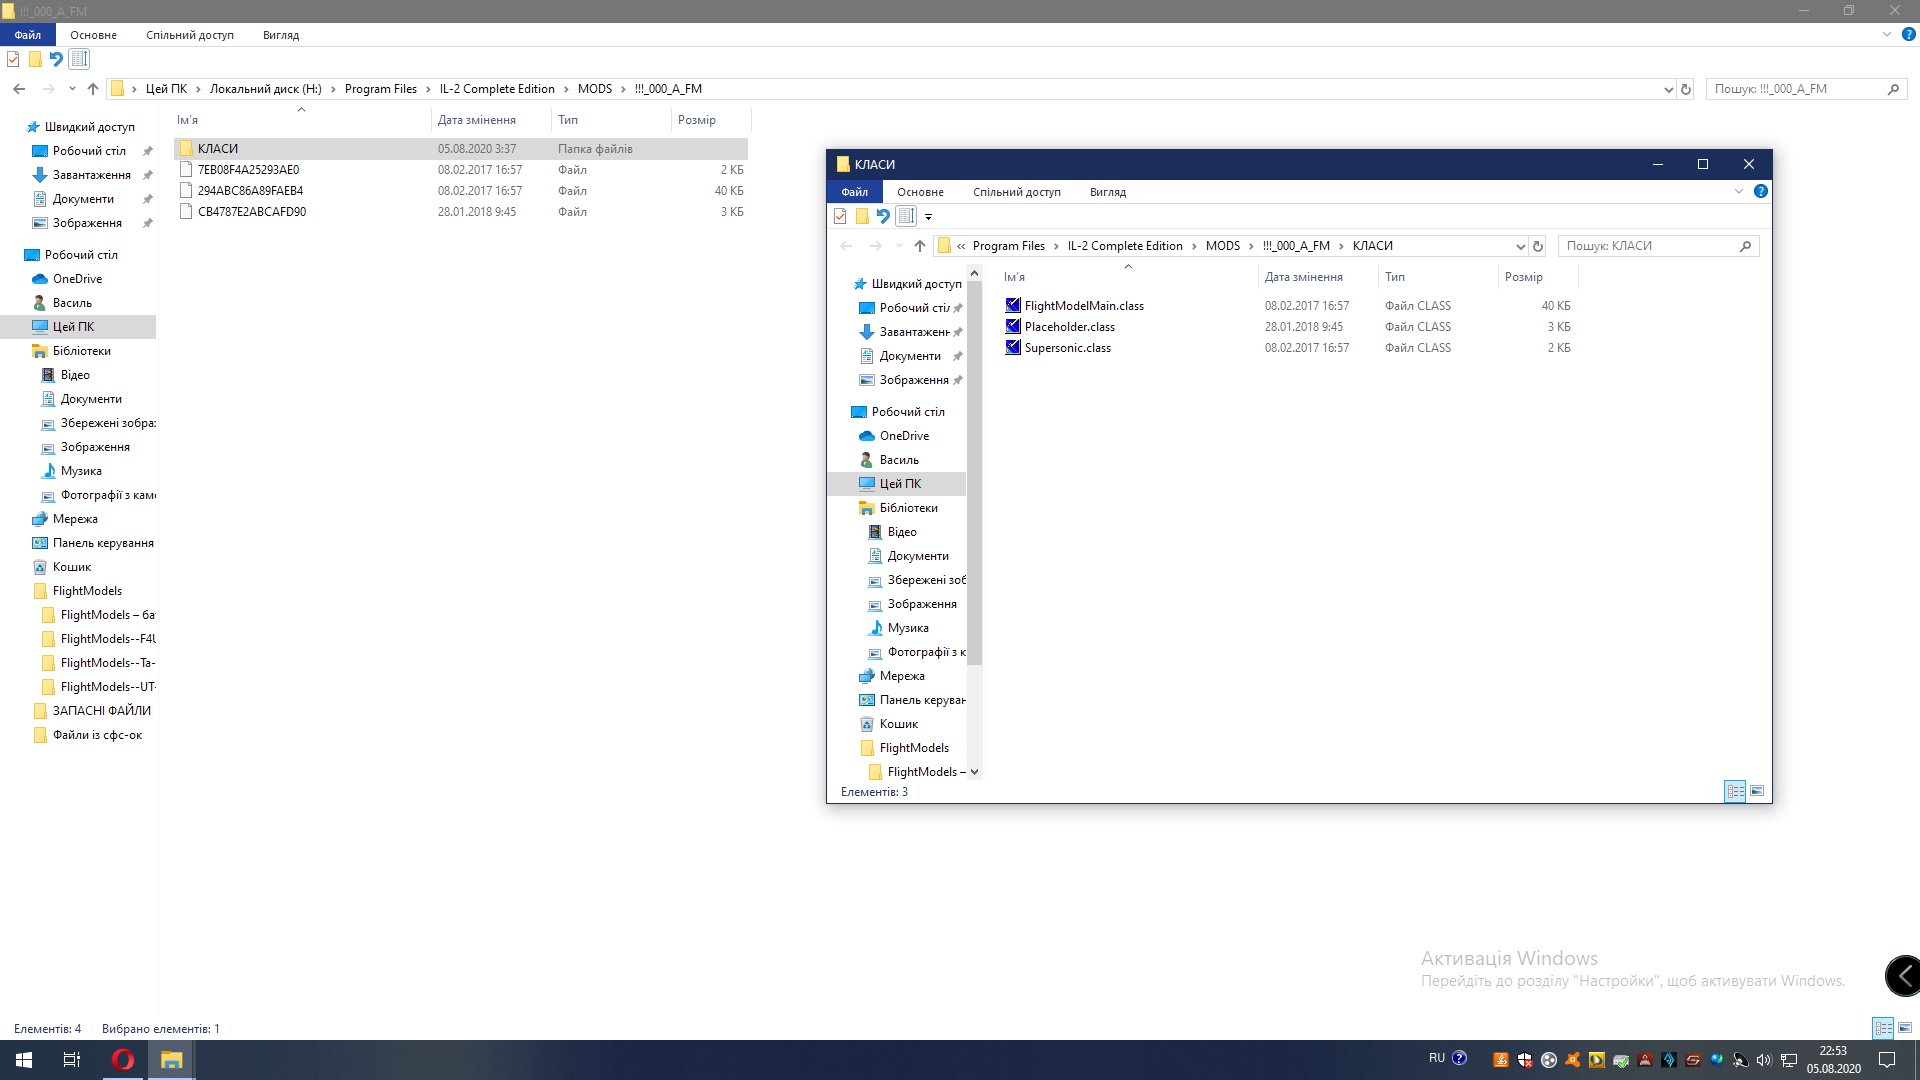Click Undo icon in КЛАСИ window toolbar
Image resolution: width=1920 pixels, height=1080 pixels.
coord(883,216)
